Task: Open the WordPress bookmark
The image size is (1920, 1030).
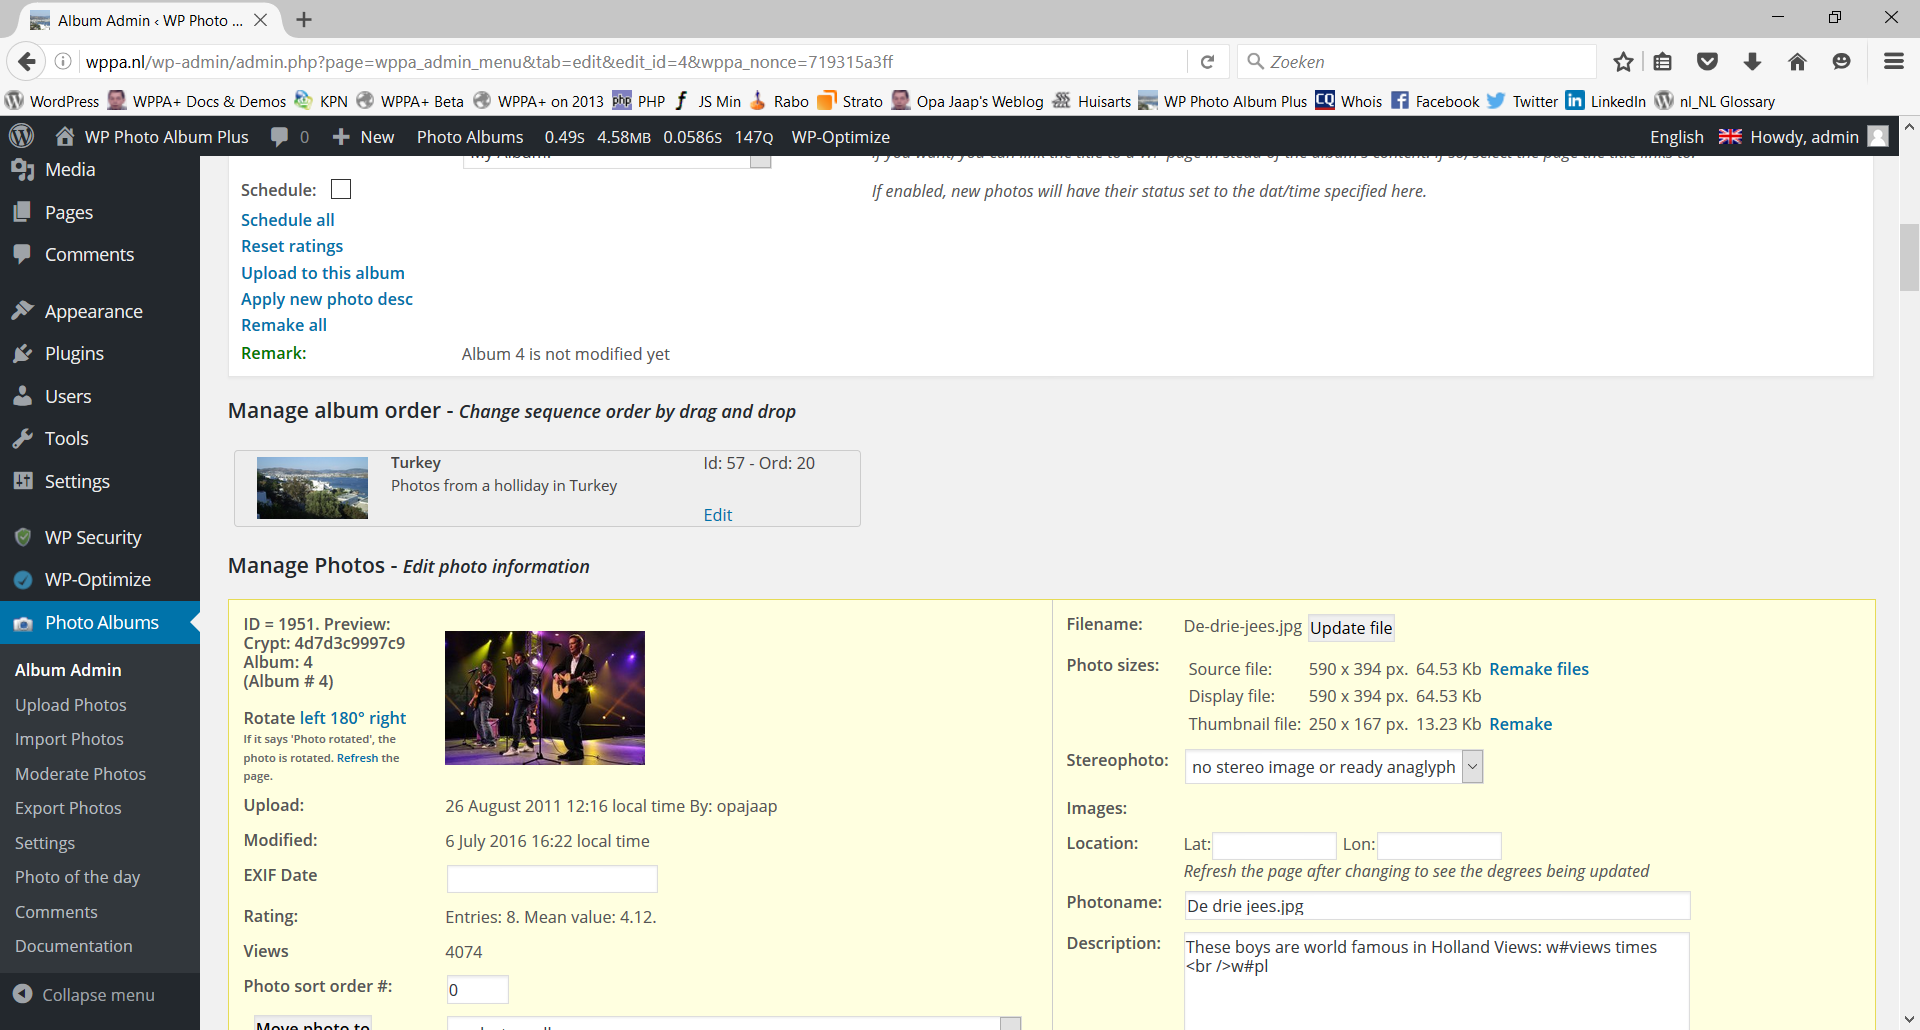Action: [52, 101]
